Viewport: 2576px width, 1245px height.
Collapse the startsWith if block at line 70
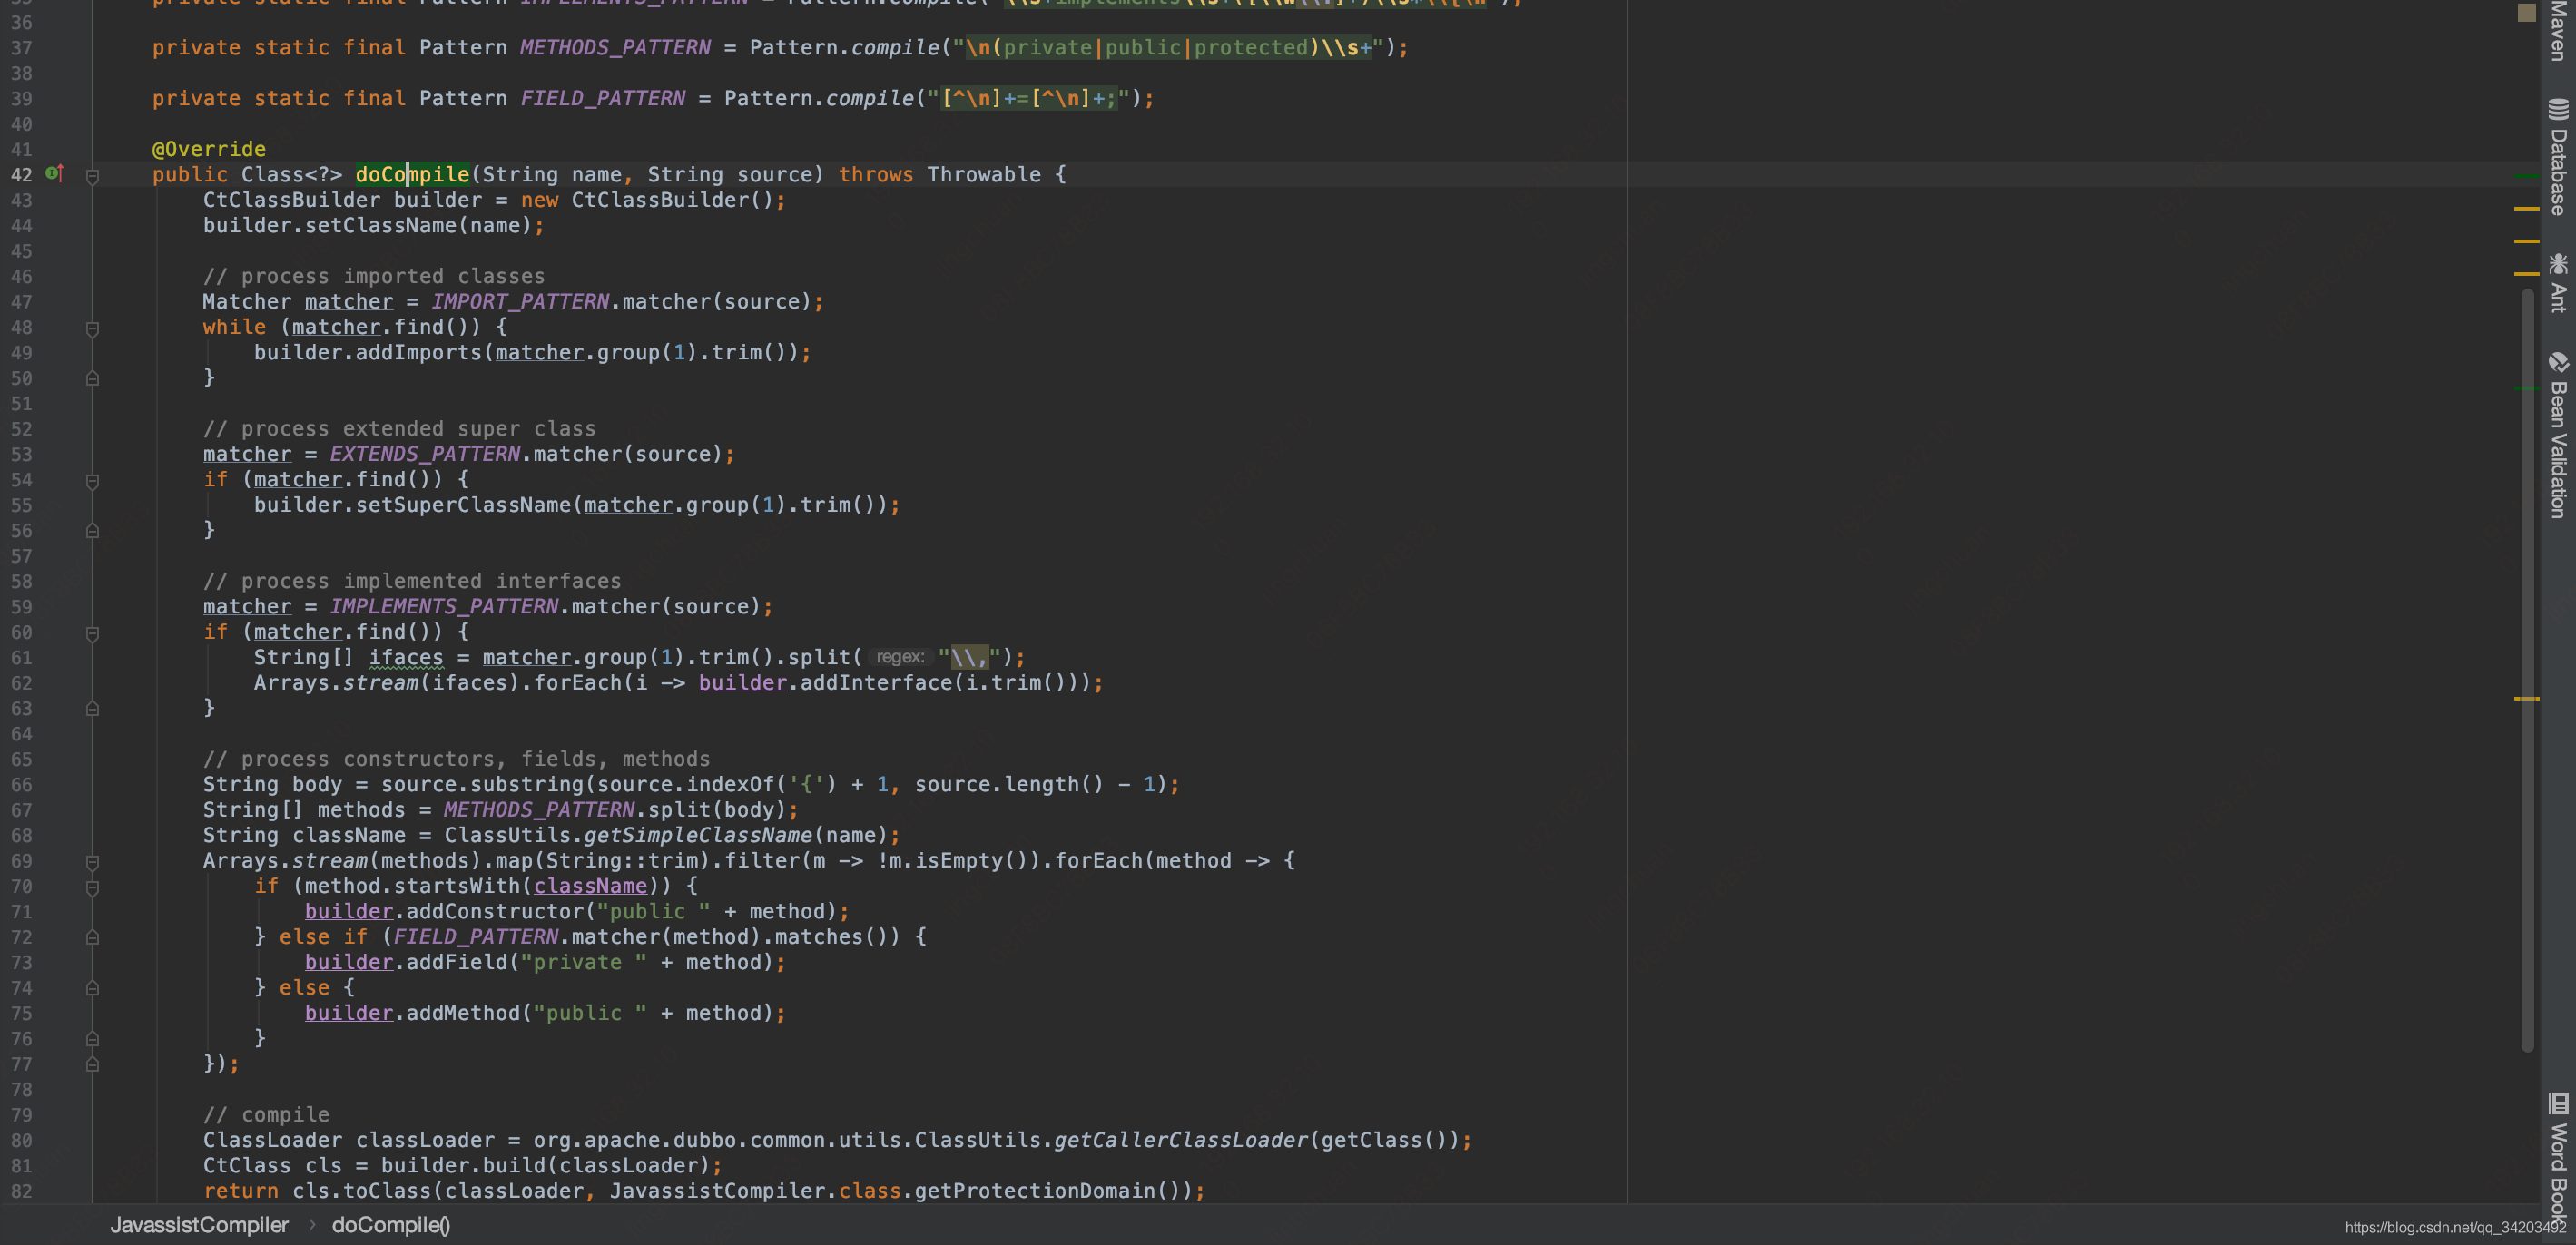point(92,887)
